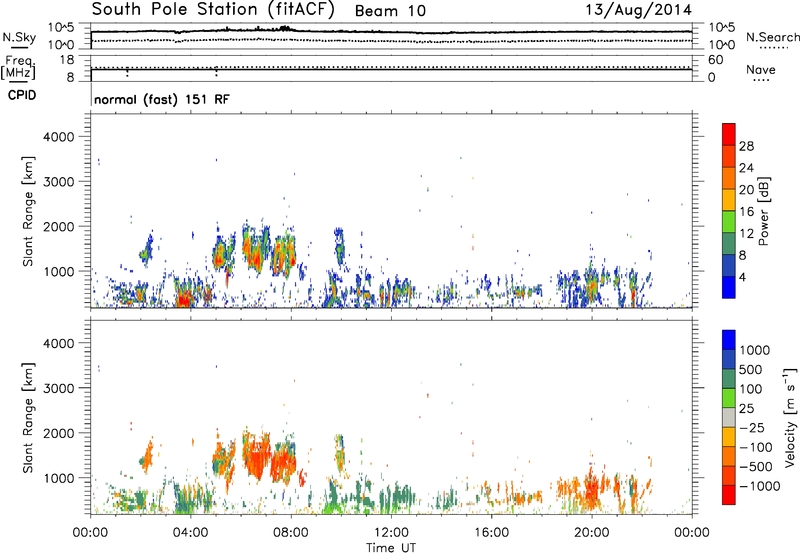Click the 'Slant Range [km]' label of the velocity panel
The width and height of the screenshot is (800, 554).
[28, 418]
